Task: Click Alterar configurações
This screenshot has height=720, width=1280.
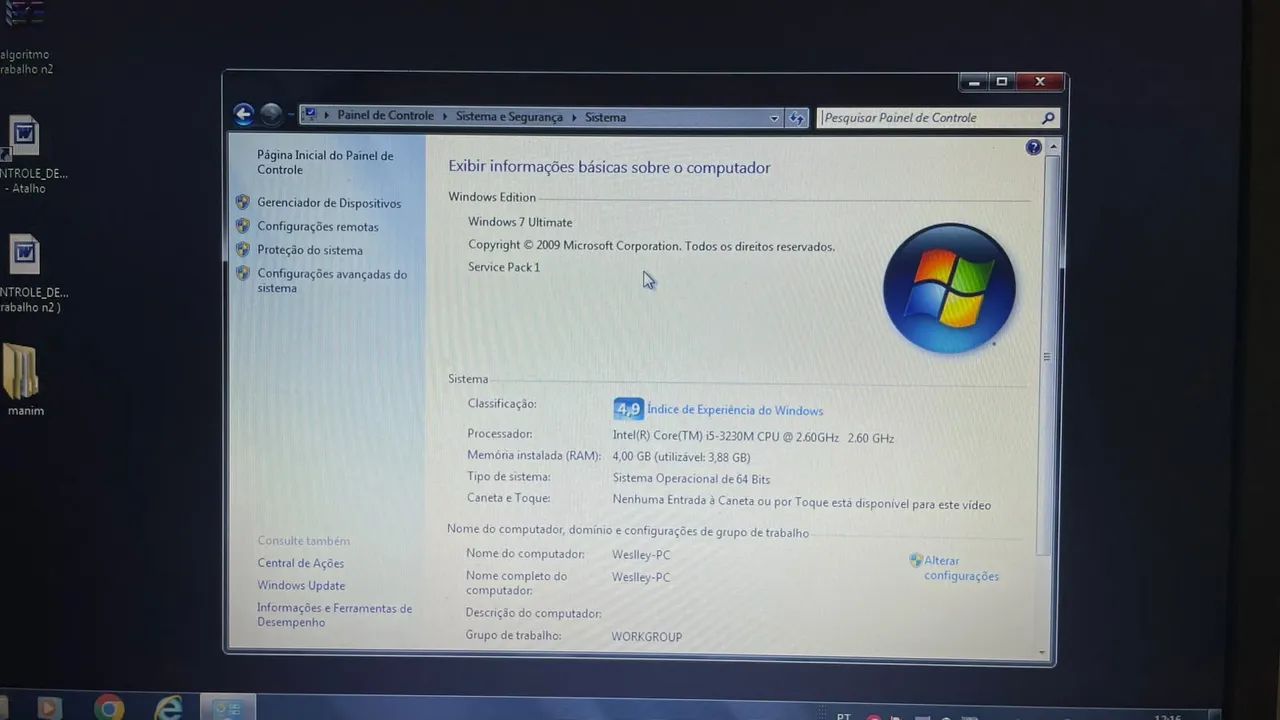Action: (961, 568)
